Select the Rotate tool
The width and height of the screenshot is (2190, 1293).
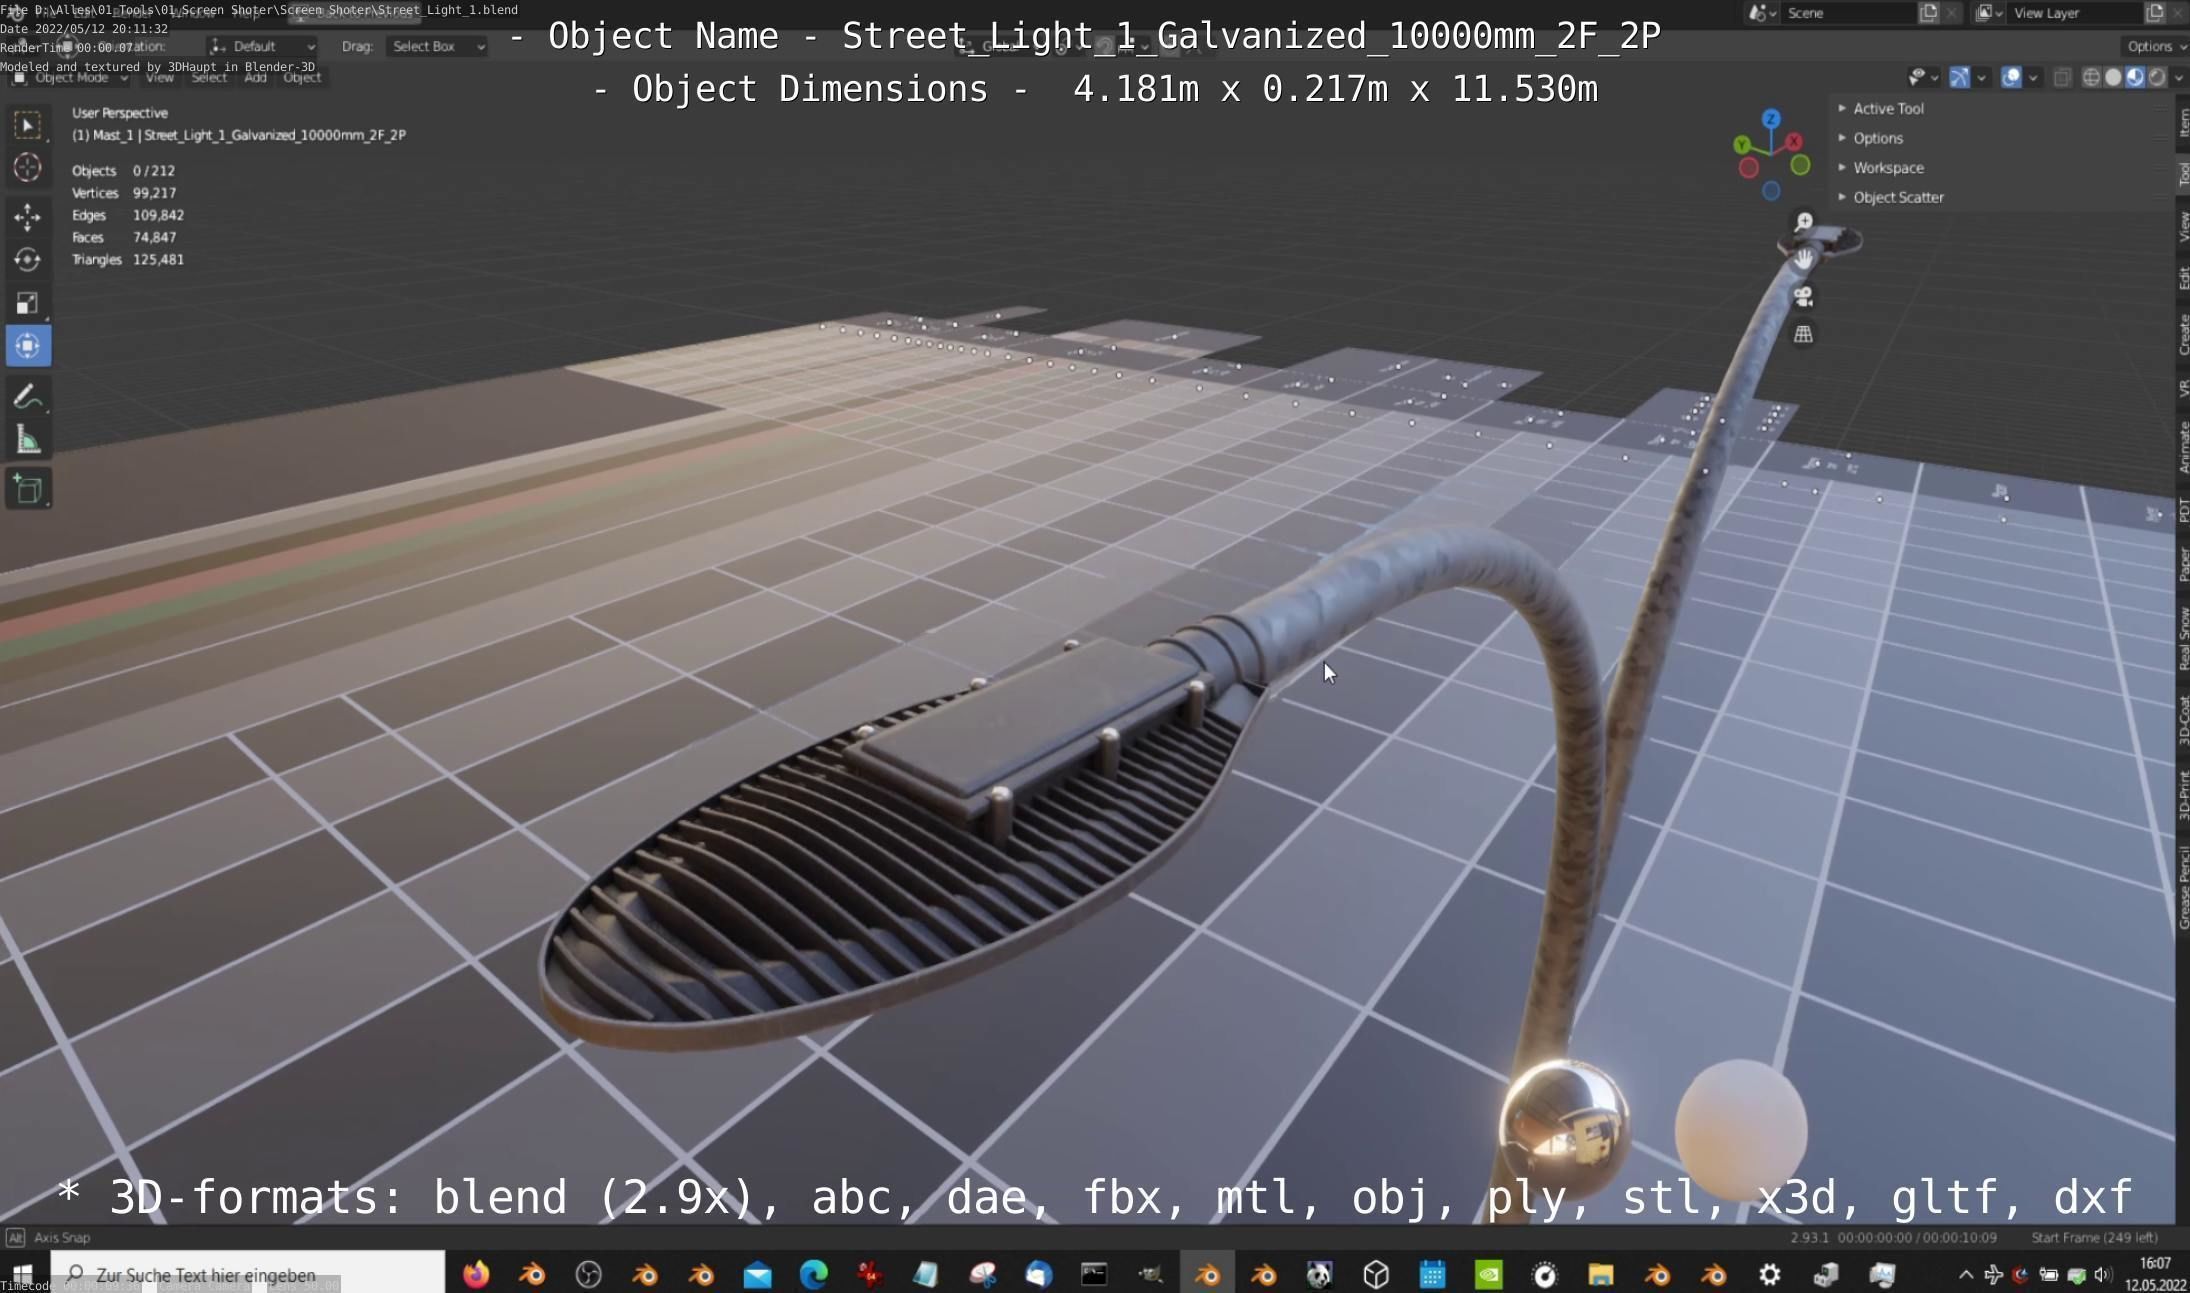[27, 260]
